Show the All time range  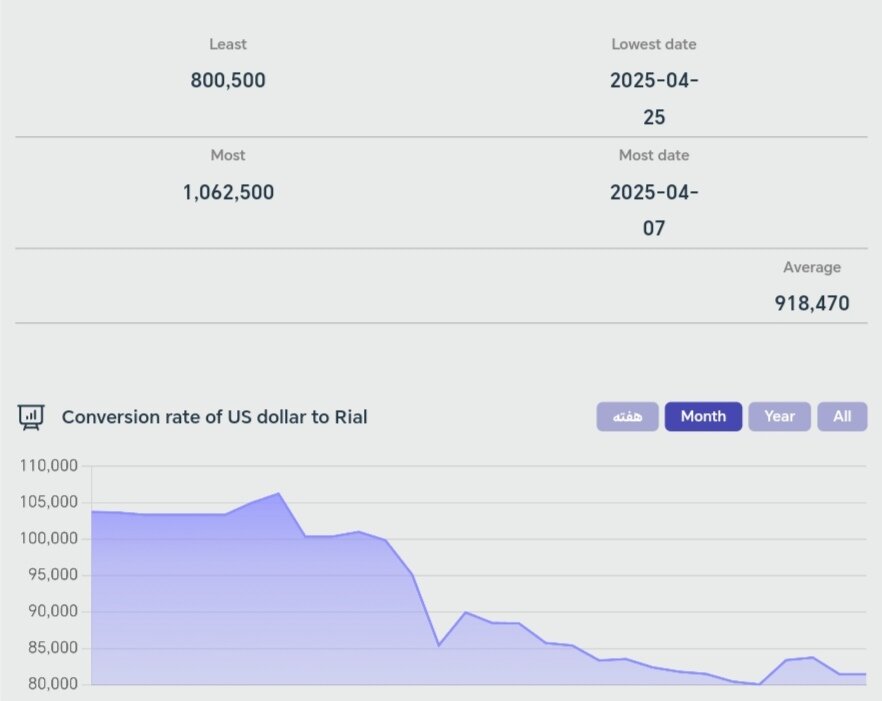842,416
